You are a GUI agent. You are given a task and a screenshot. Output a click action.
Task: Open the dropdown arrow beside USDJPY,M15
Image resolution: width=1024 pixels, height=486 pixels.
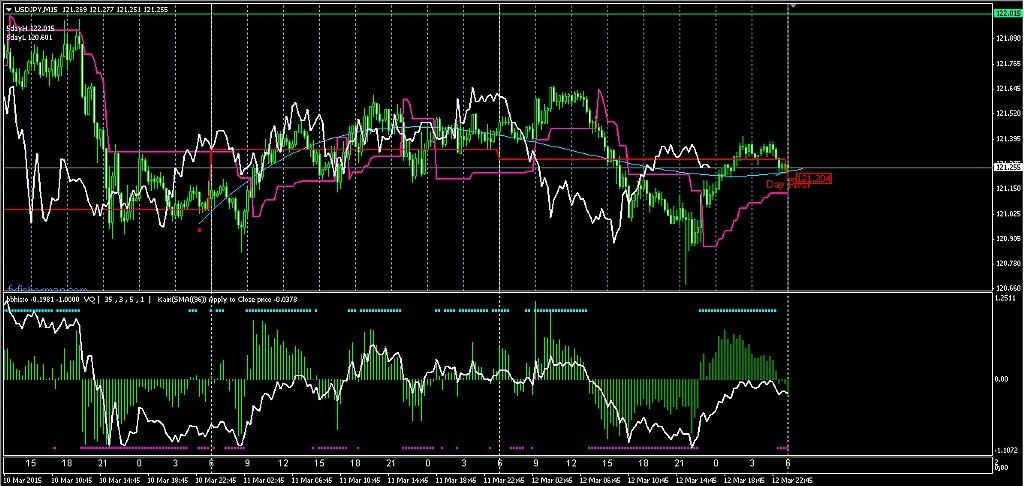(x=7, y=9)
